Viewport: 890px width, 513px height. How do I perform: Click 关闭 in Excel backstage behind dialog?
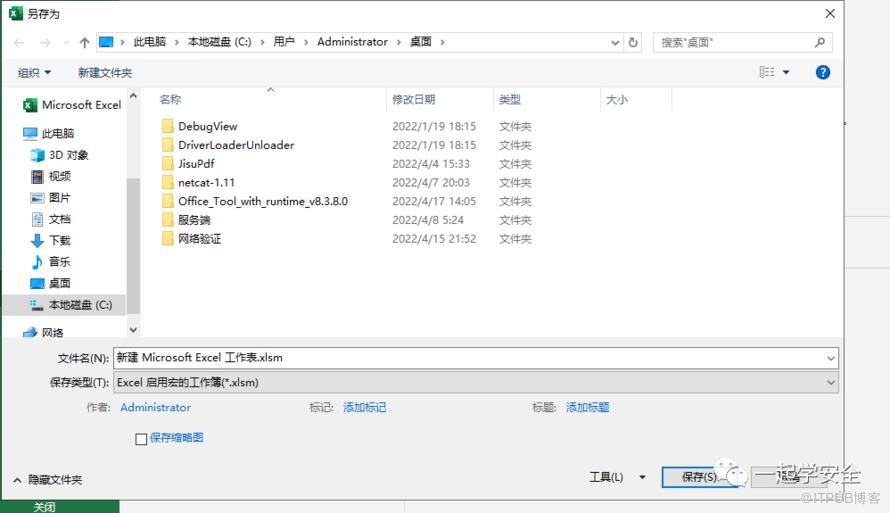tap(44, 507)
